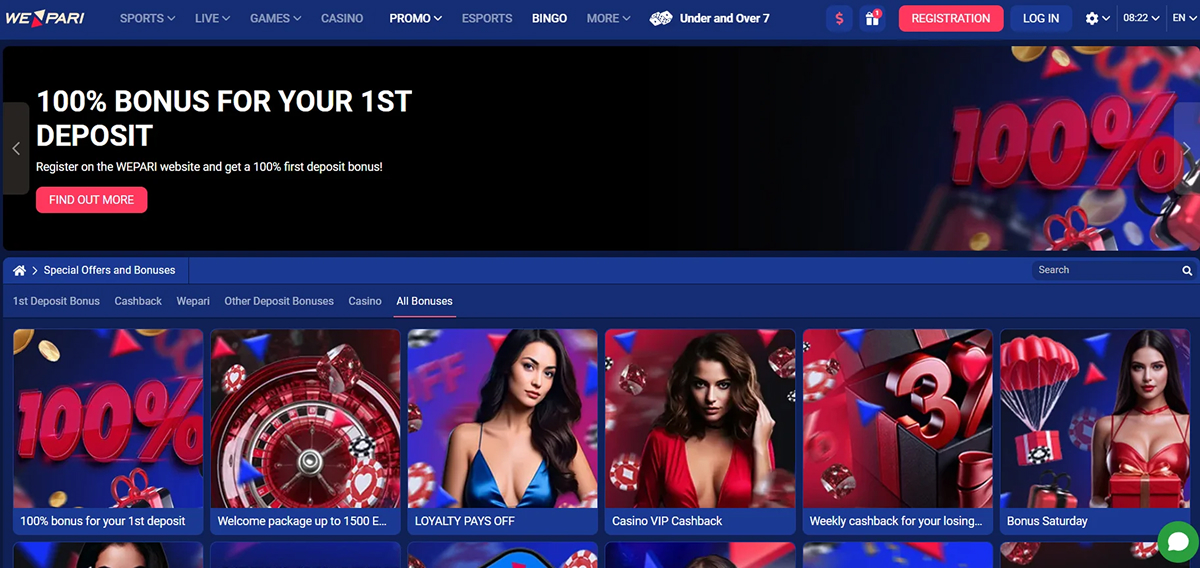Viewport: 1200px width, 568px height.
Task: Click the search magnifier icon
Action: pyautogui.click(x=1187, y=271)
